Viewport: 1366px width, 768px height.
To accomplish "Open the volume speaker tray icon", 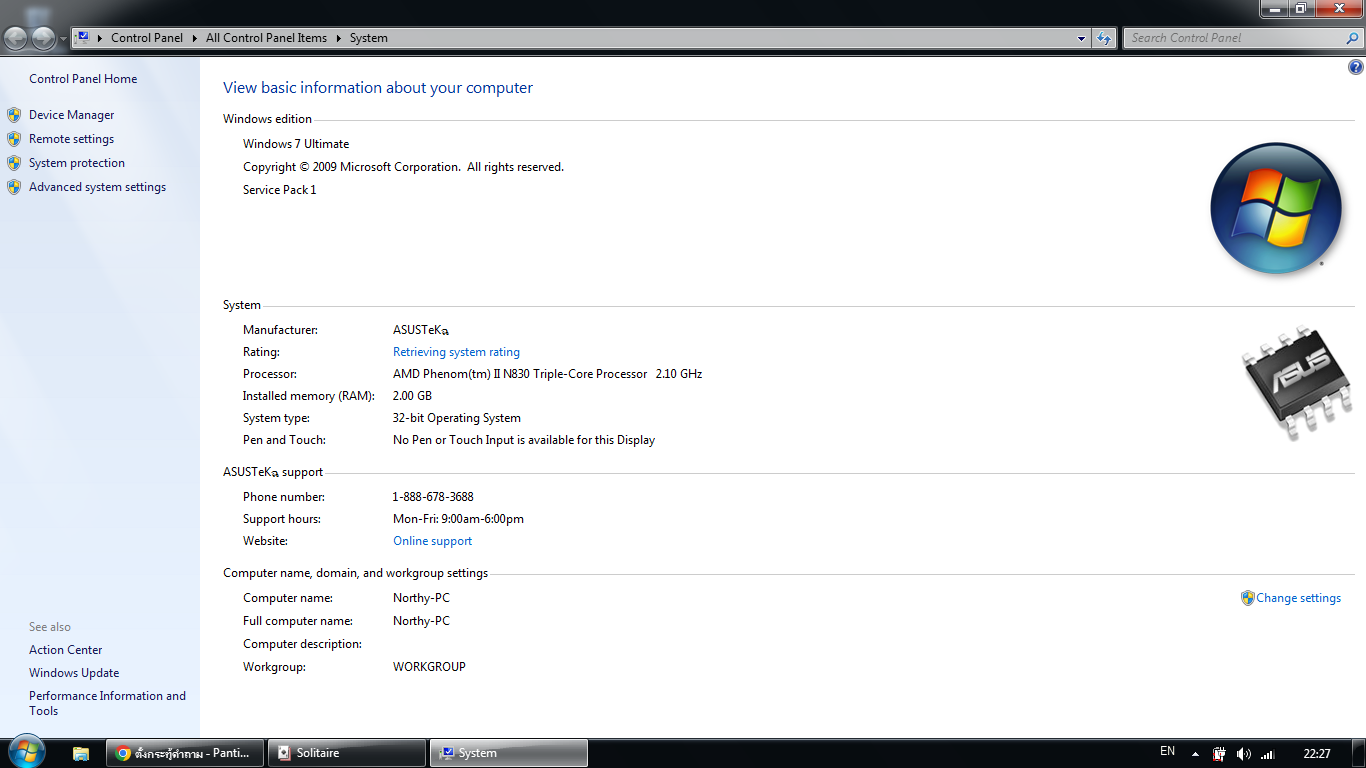I will [1243, 754].
